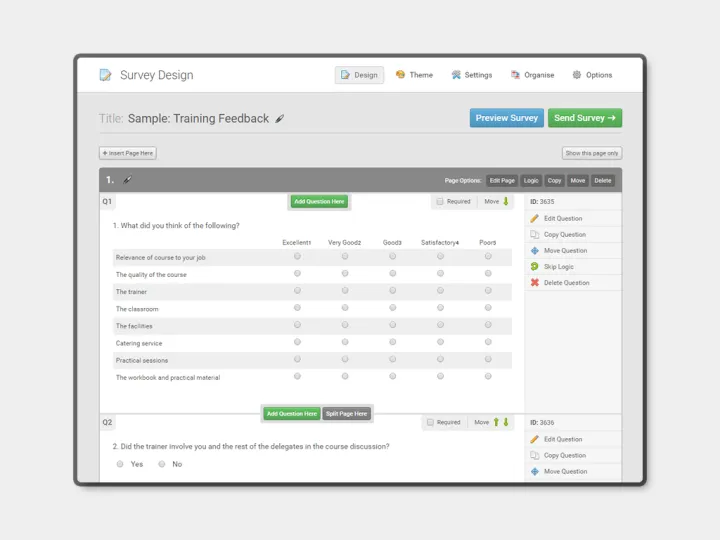
Task: Click the Q2 Edit Question pencil icon
Action: (x=534, y=439)
